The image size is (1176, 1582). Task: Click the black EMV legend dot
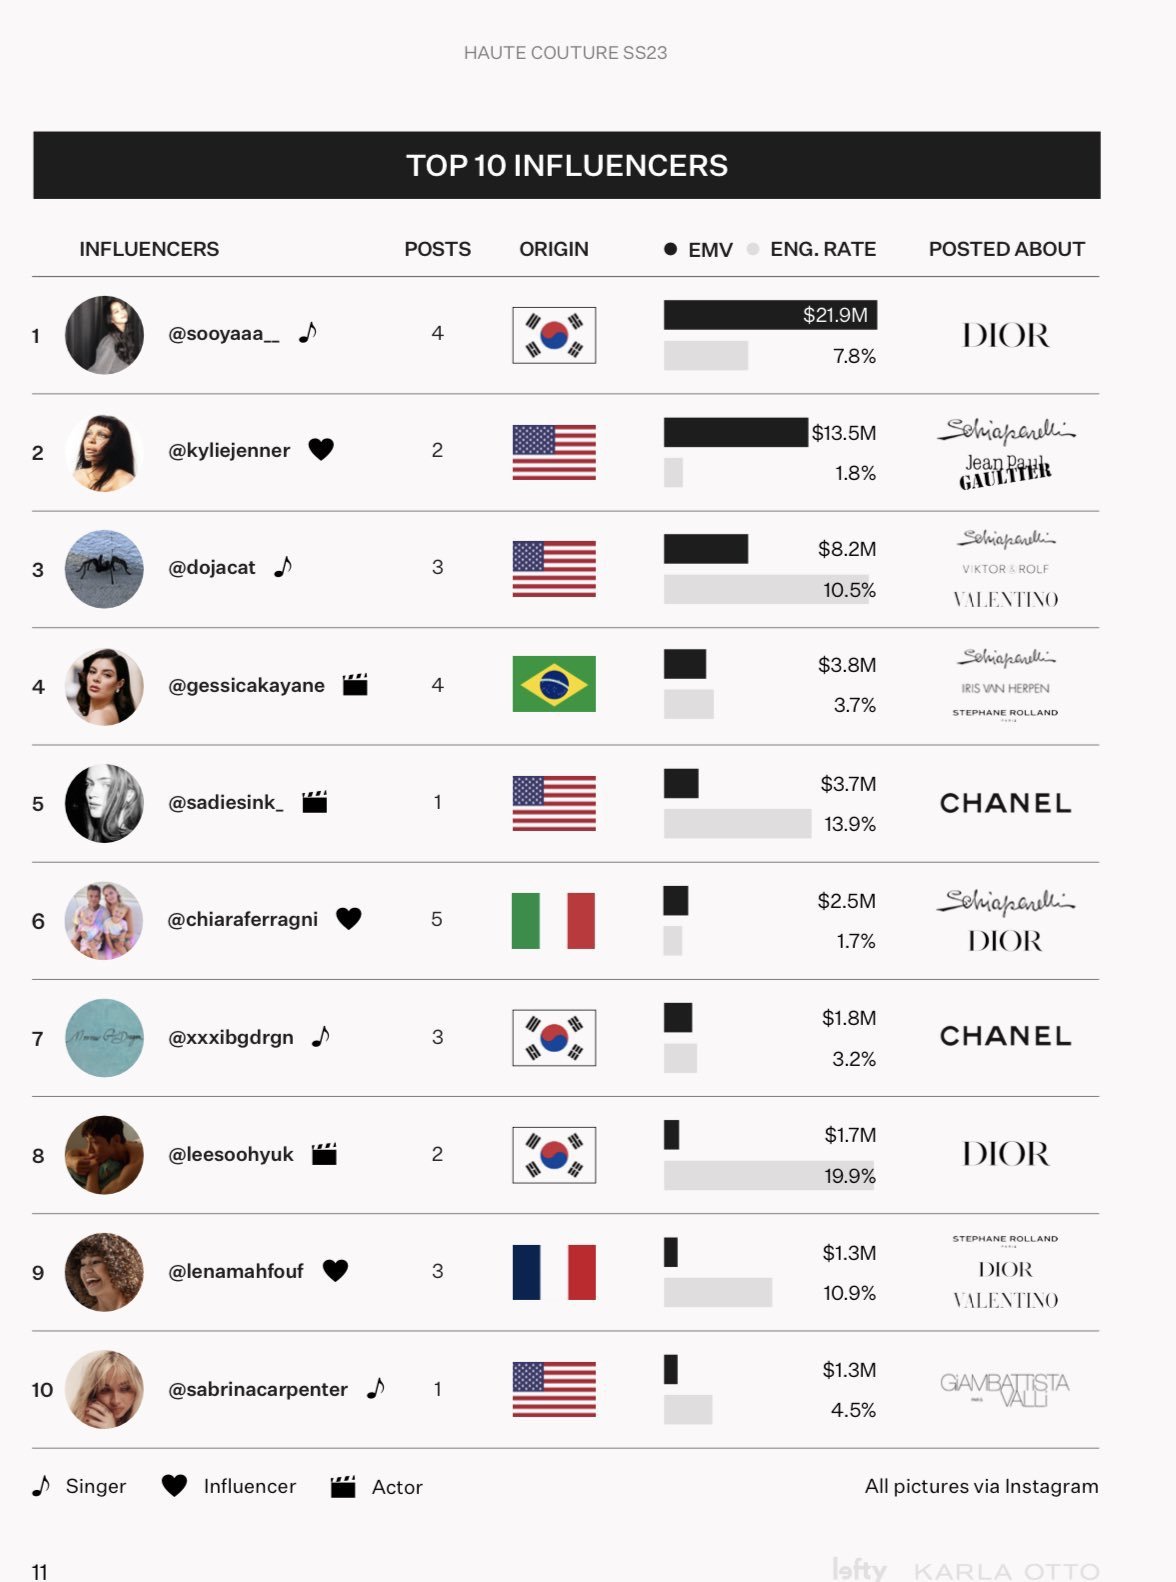point(670,249)
